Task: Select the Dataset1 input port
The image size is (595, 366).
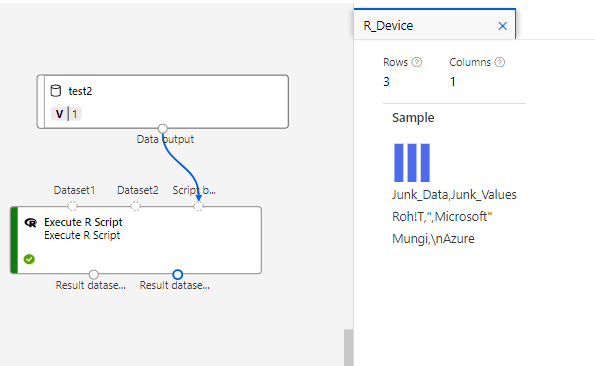Action: [x=72, y=206]
